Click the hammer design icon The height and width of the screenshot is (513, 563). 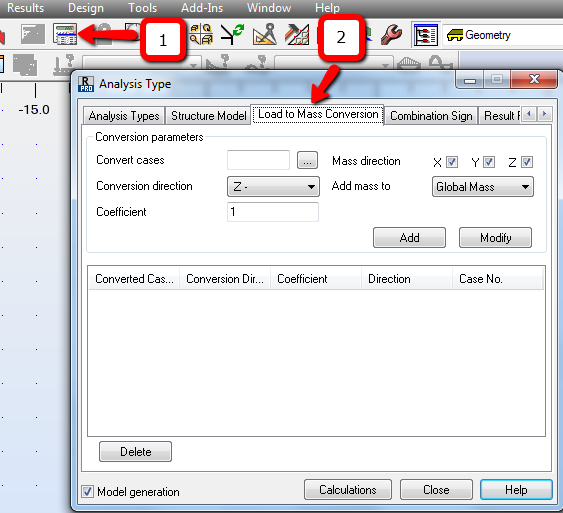(297, 34)
